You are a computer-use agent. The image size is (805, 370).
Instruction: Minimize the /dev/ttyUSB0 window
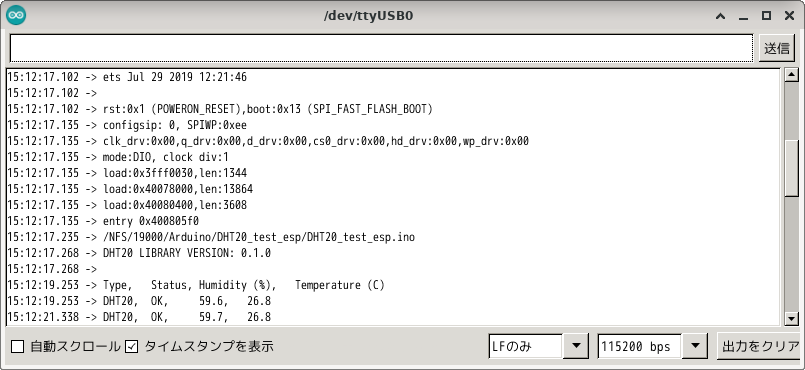point(743,16)
